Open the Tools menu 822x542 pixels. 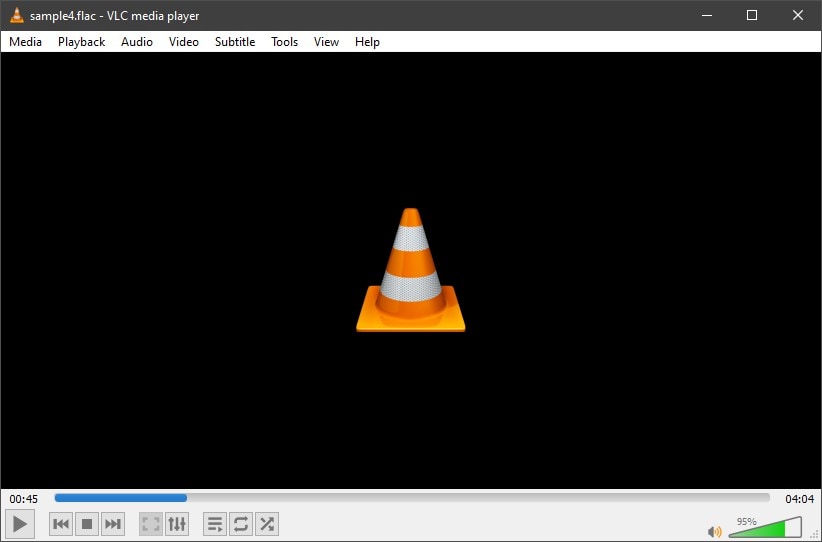pyautogui.click(x=285, y=42)
